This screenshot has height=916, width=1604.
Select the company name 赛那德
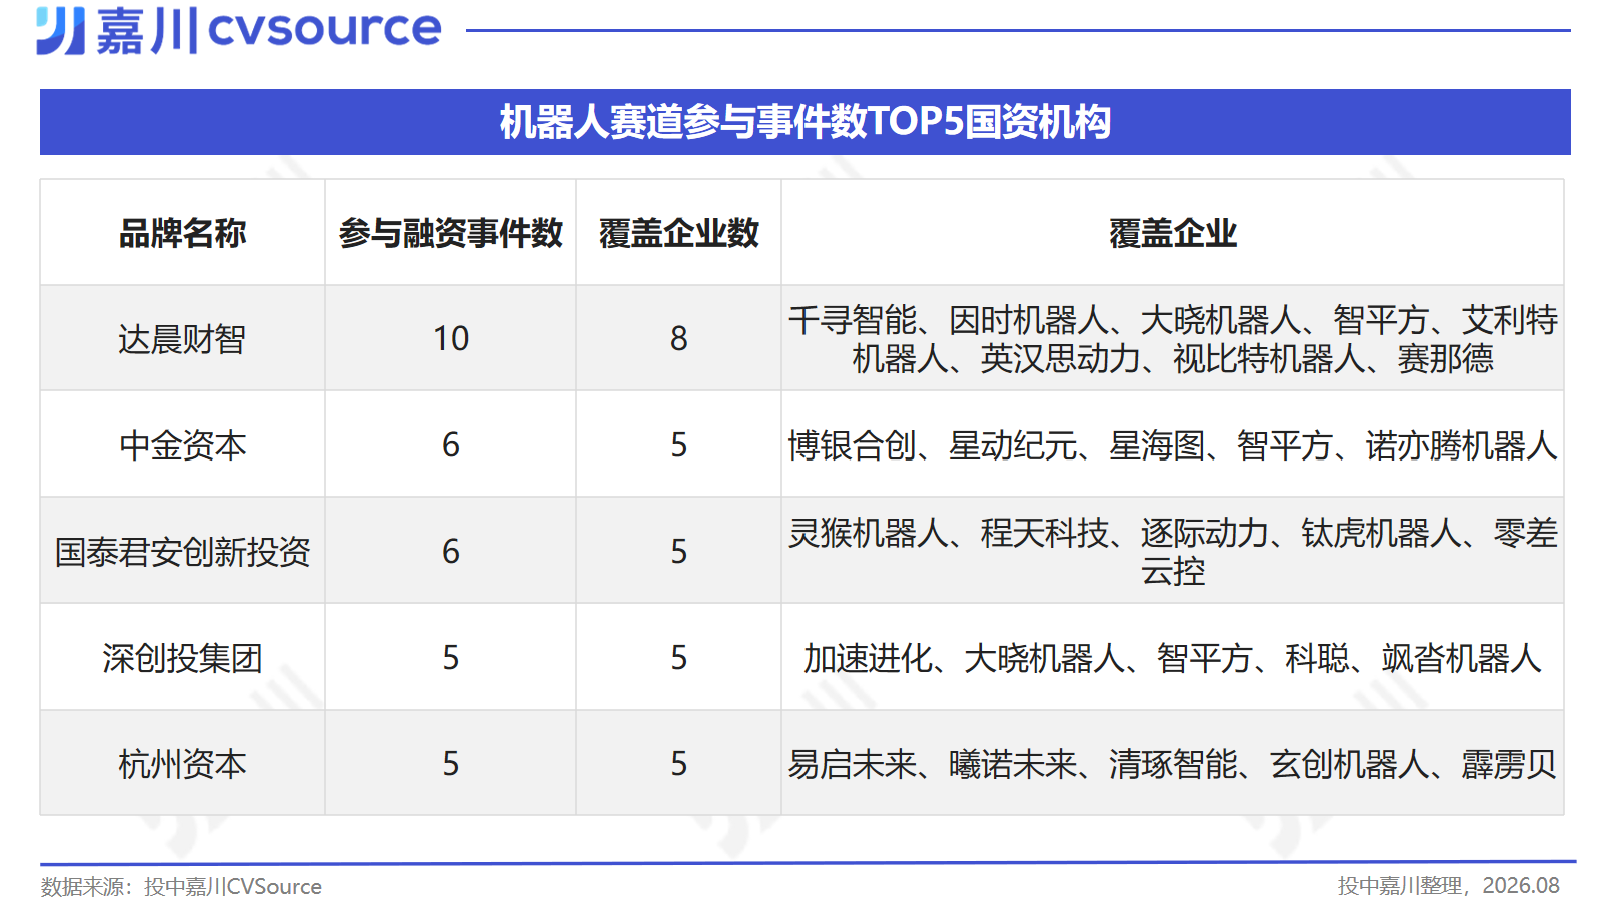[1445, 358]
